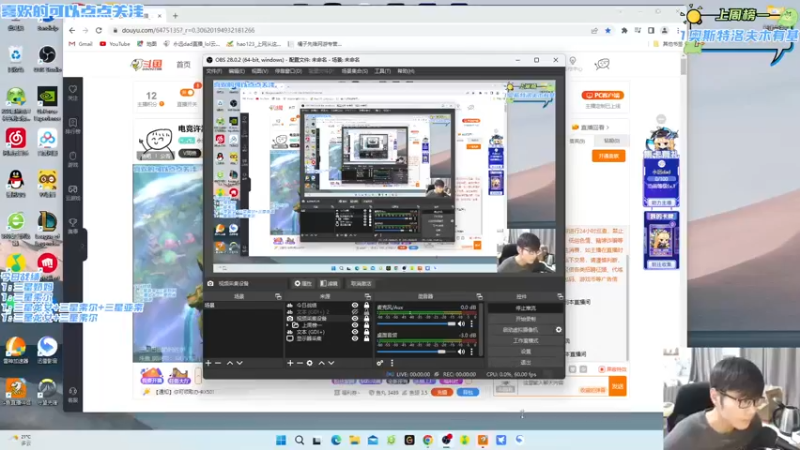Open OBS 文件(F) menu

tap(214, 71)
